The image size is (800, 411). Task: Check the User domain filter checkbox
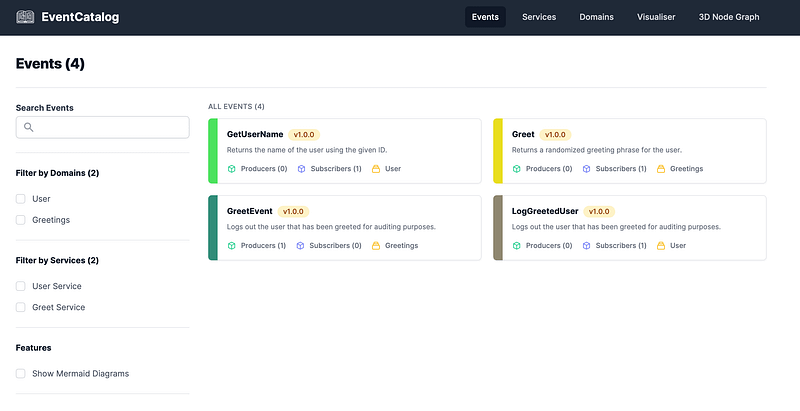tap(21, 199)
